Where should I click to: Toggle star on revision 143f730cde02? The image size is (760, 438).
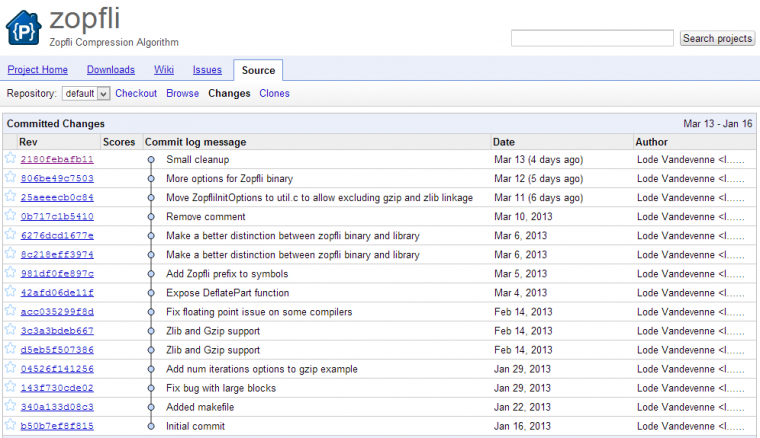(10, 387)
